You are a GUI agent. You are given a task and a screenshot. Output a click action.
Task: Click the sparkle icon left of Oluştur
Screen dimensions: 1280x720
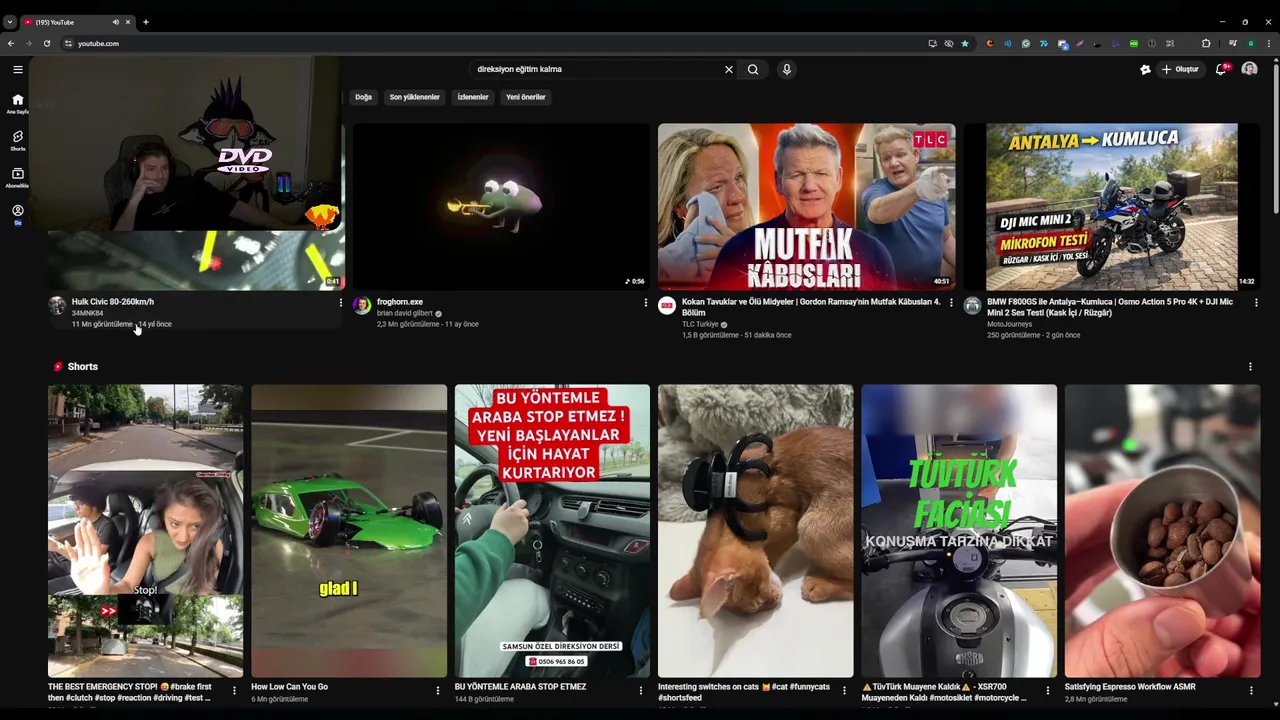point(1145,69)
